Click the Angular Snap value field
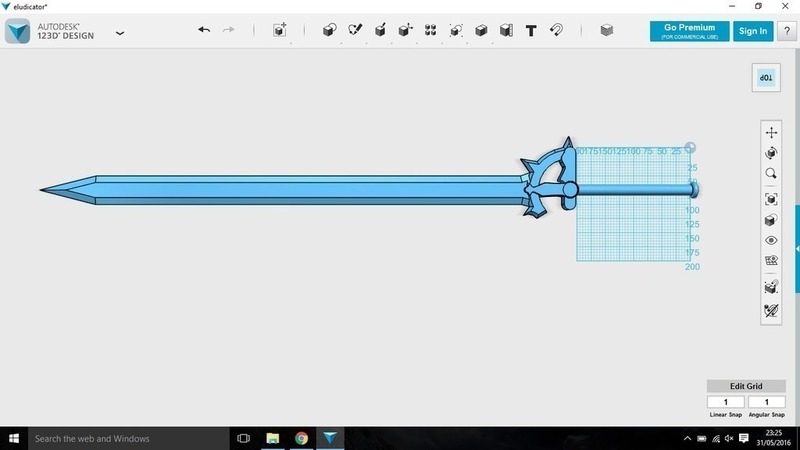800x450 pixels. [x=766, y=402]
